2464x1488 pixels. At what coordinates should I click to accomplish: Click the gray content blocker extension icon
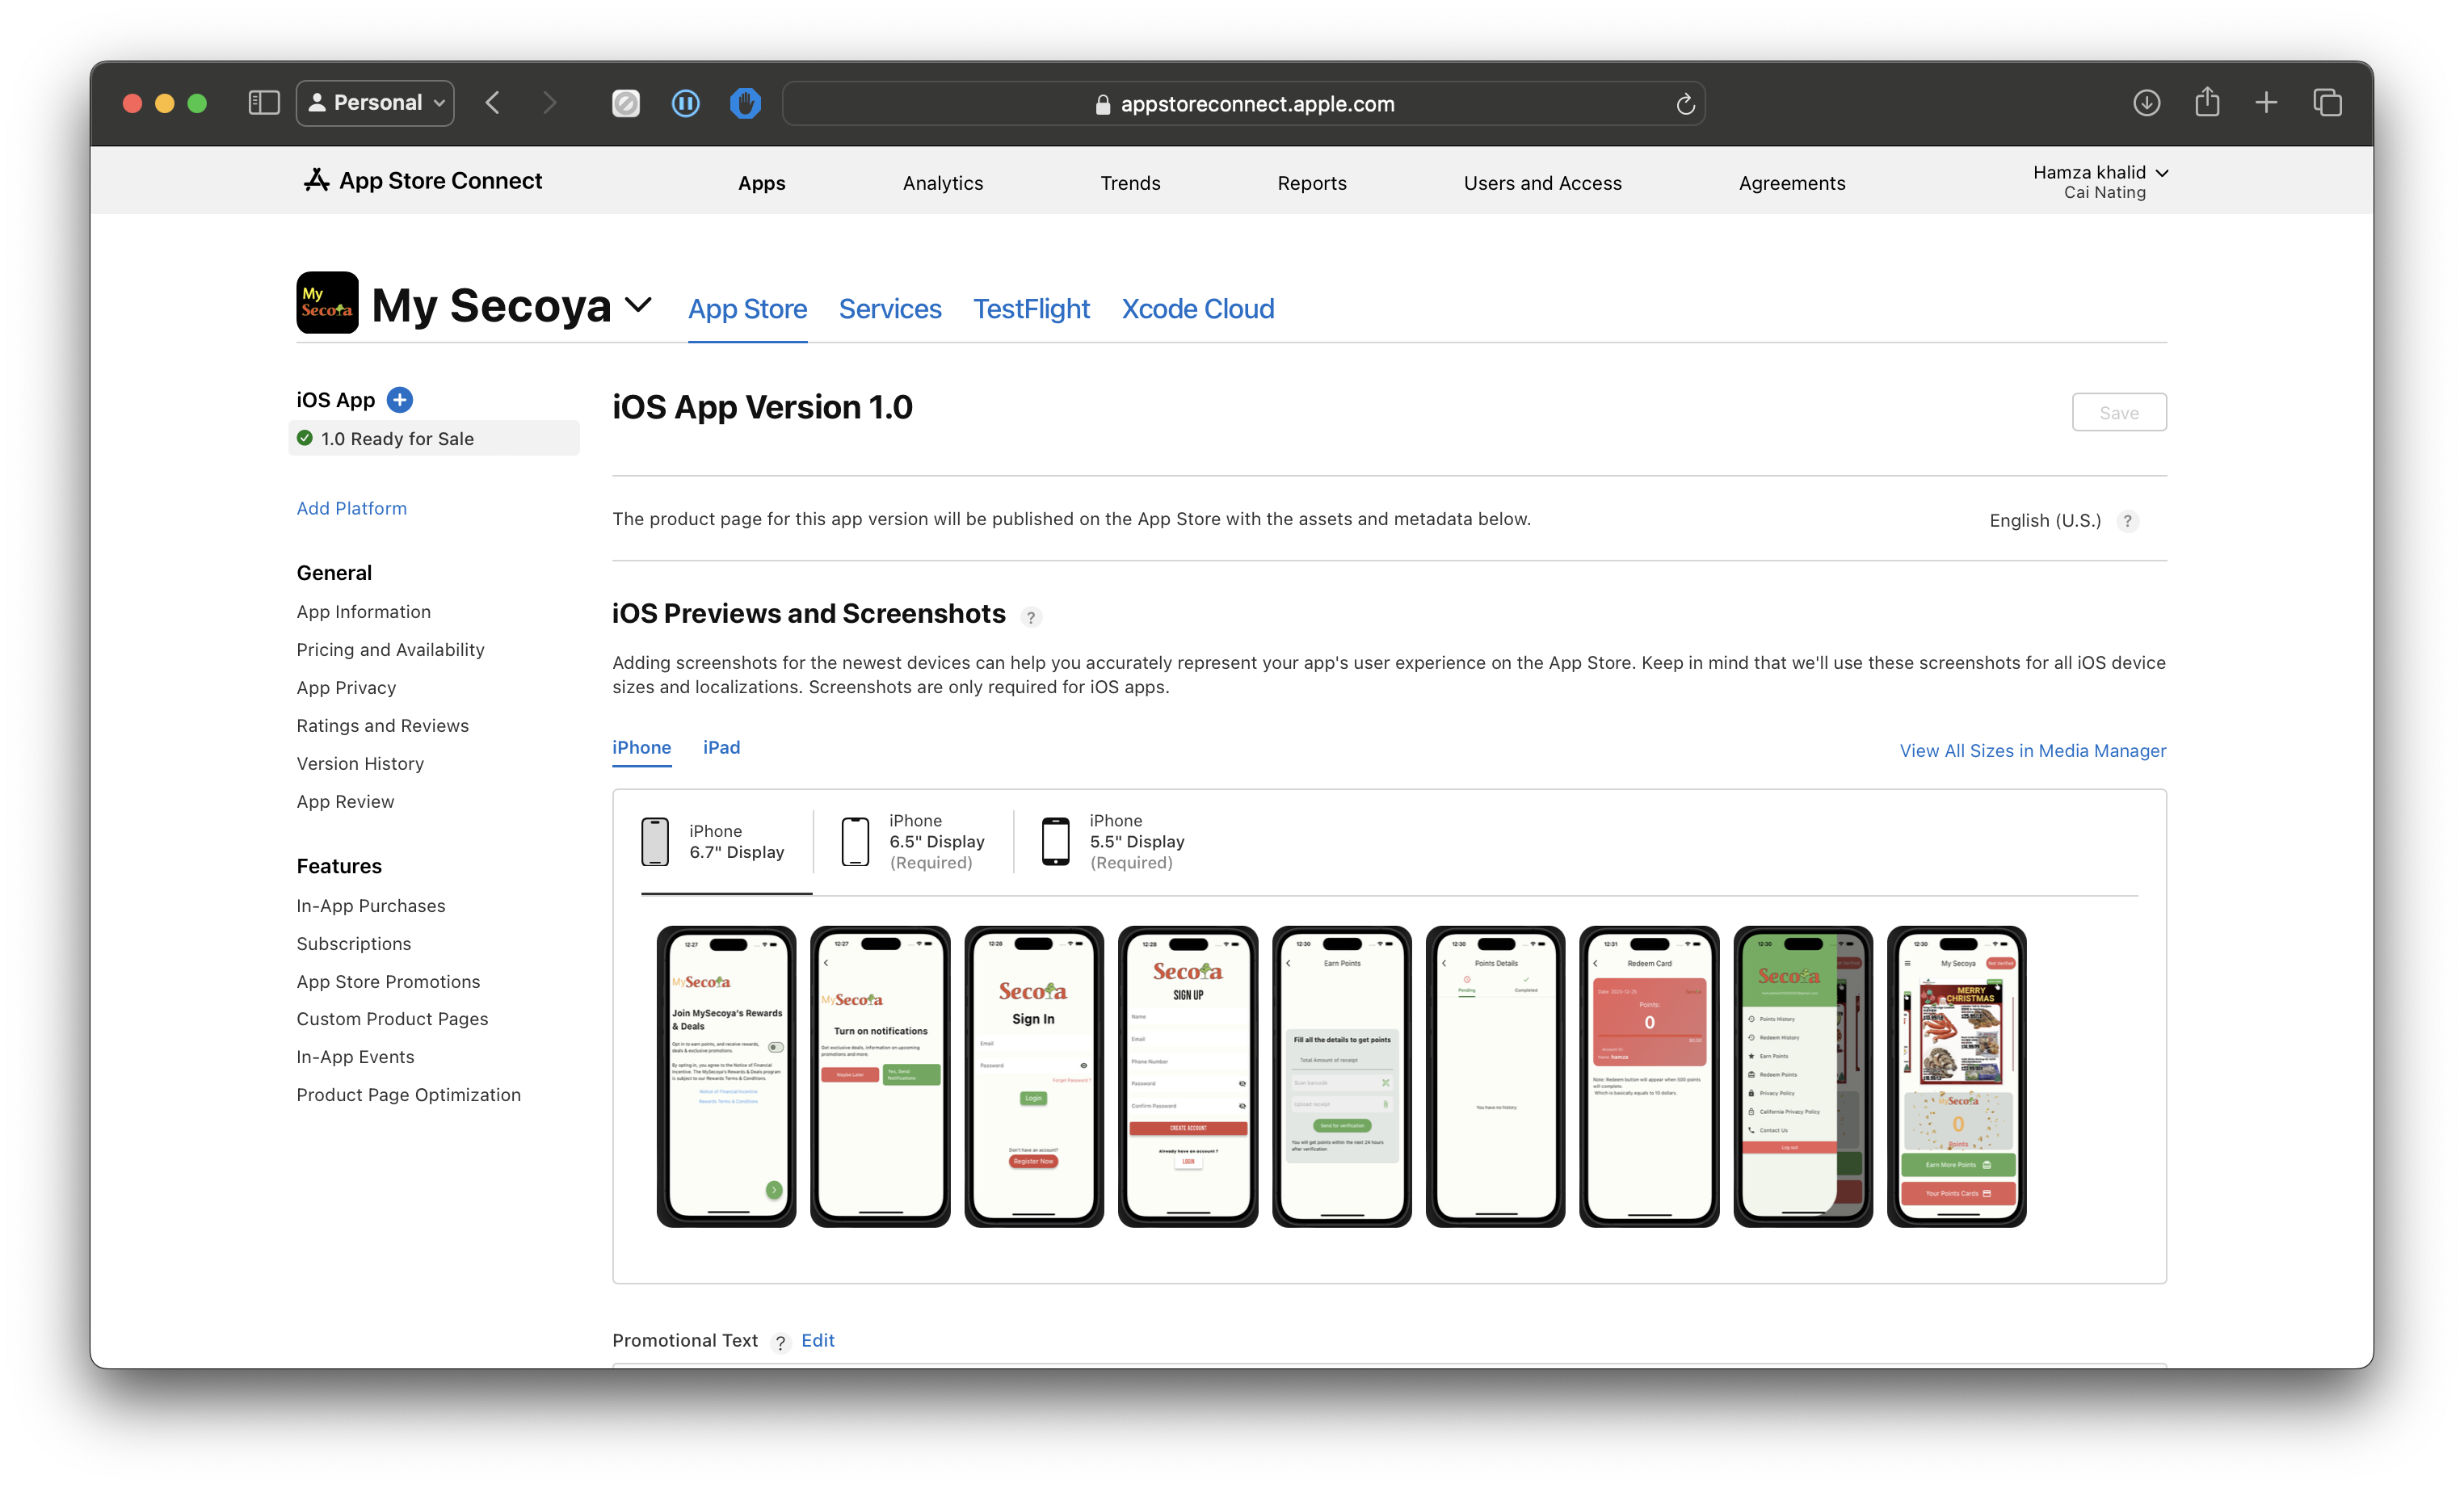(x=626, y=103)
